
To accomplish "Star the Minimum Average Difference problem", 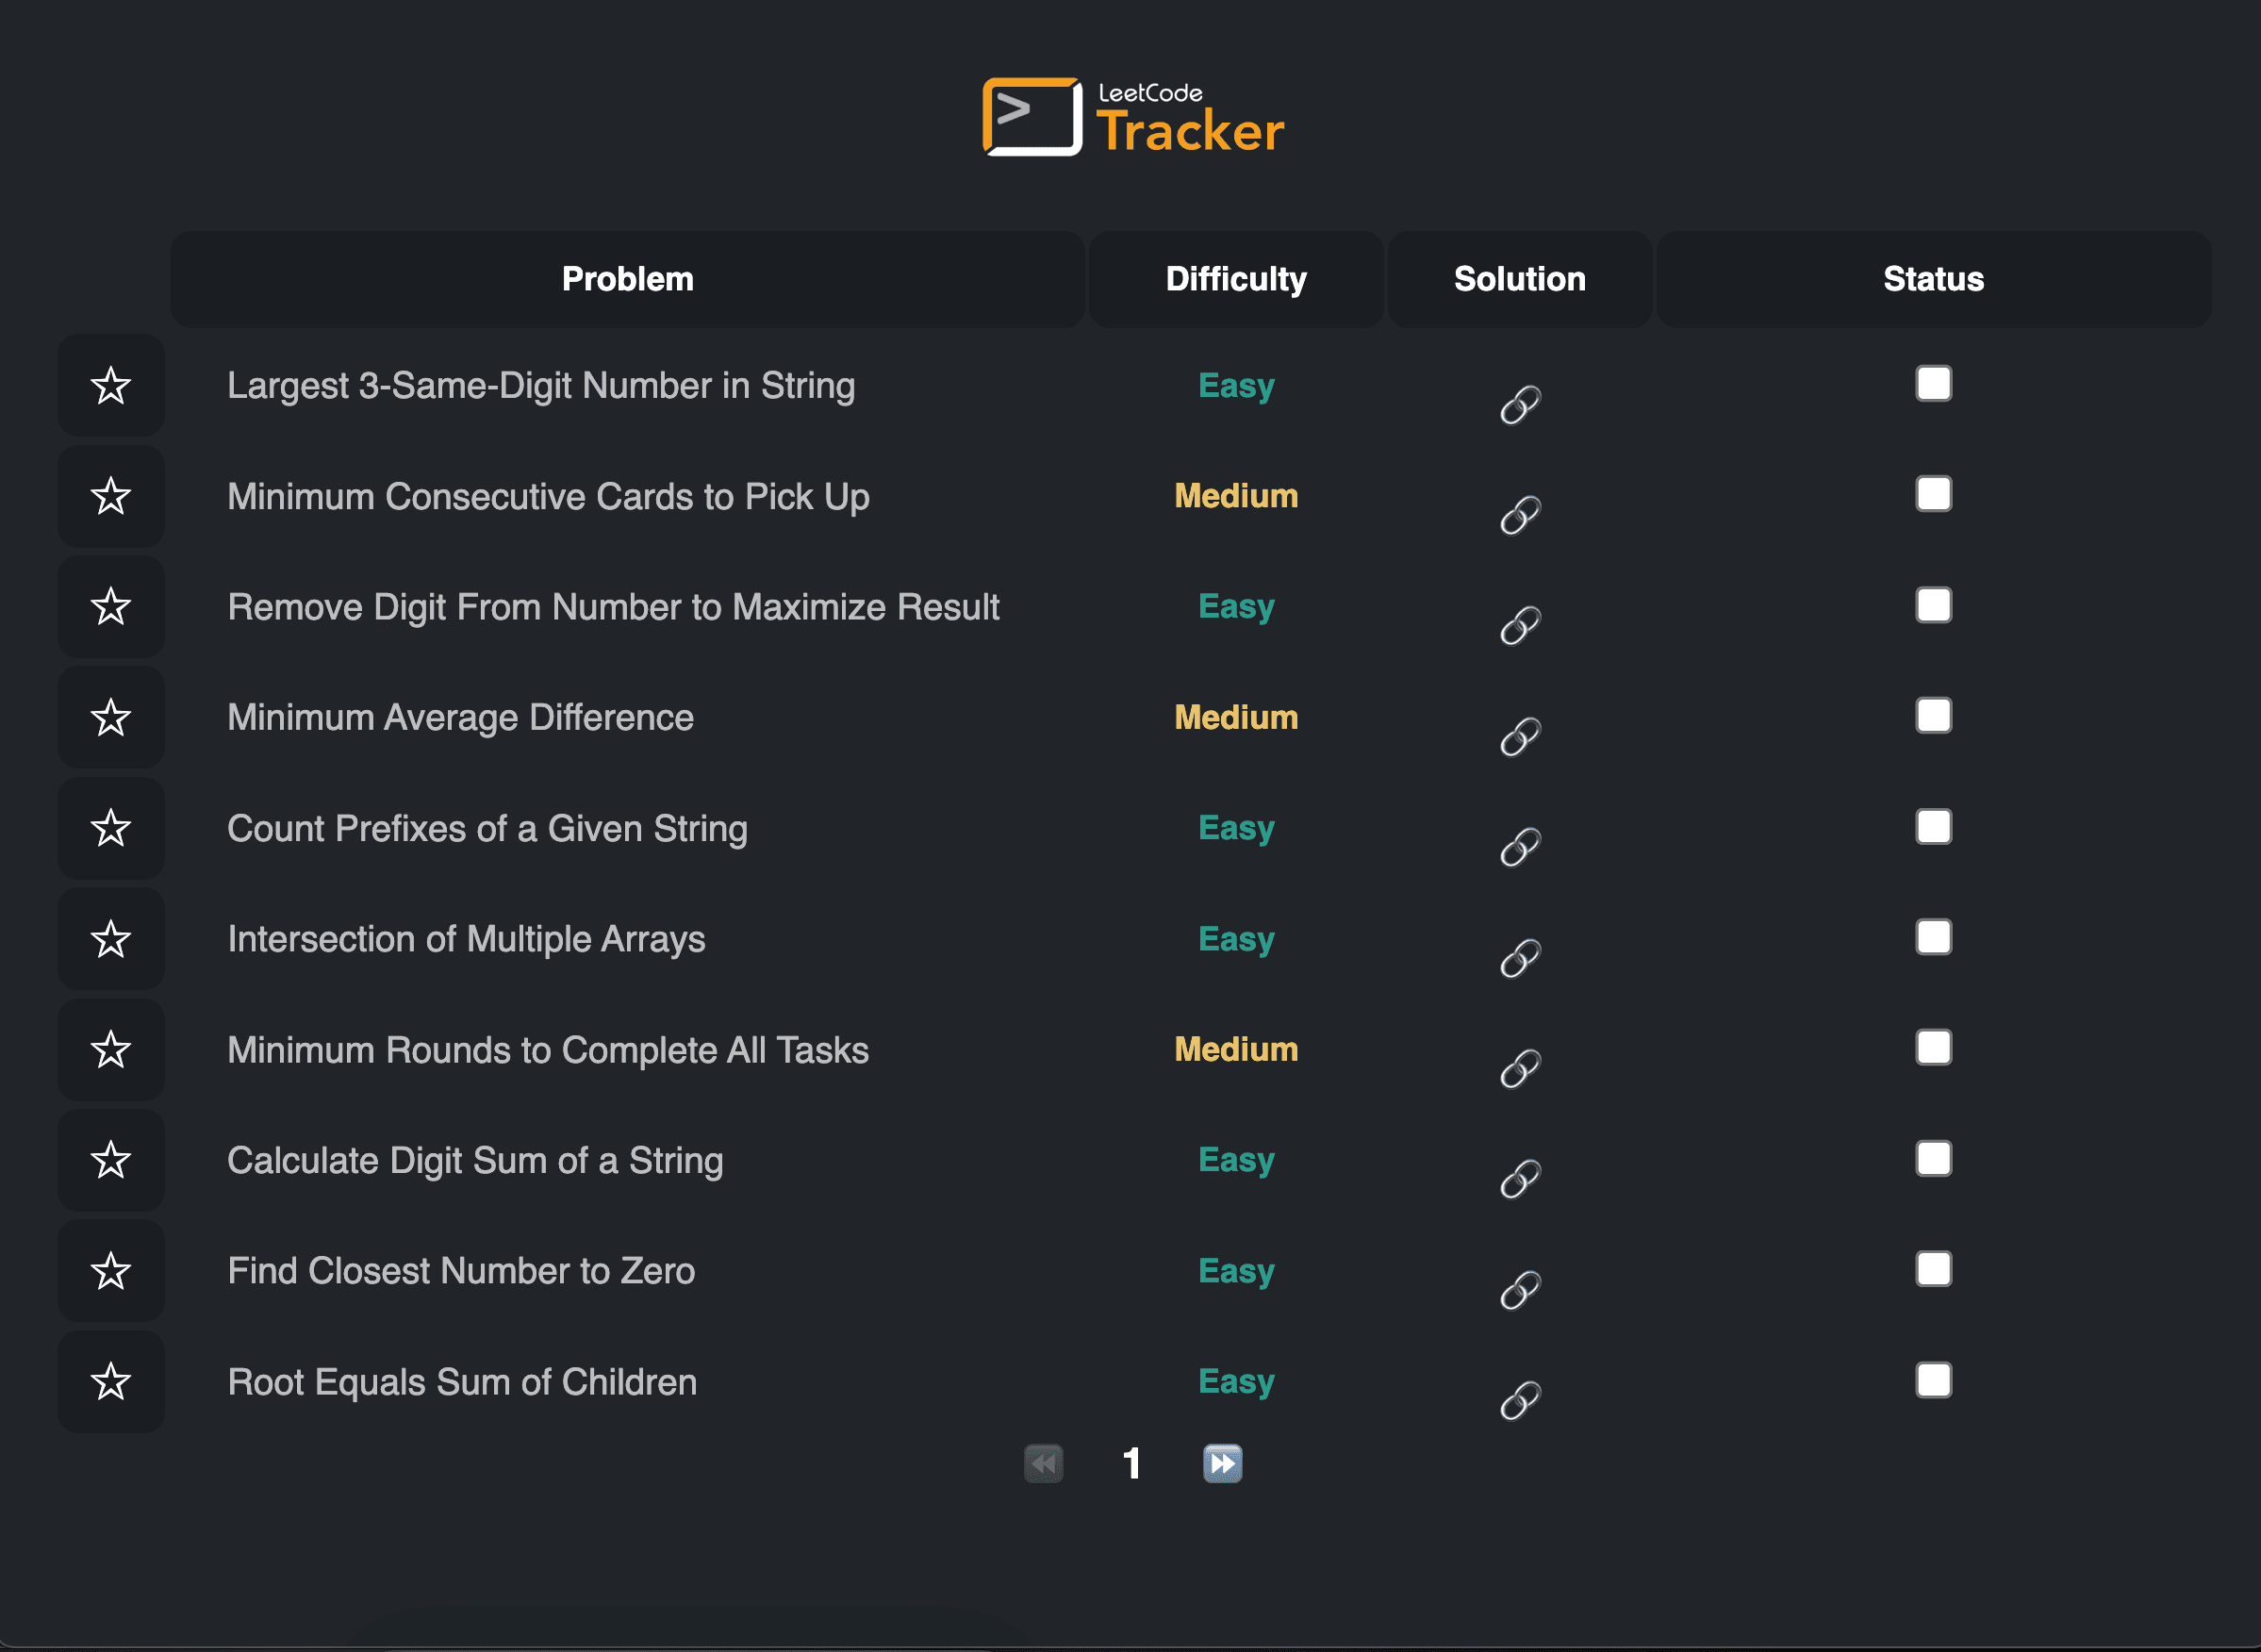I will click(111, 718).
